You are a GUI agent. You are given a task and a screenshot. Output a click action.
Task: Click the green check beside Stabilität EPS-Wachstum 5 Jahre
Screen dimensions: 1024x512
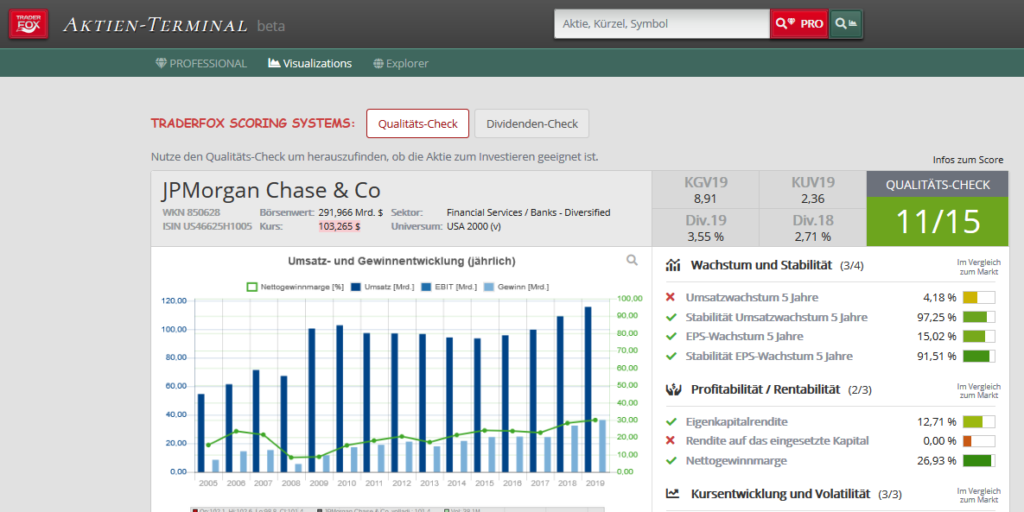tap(670, 356)
